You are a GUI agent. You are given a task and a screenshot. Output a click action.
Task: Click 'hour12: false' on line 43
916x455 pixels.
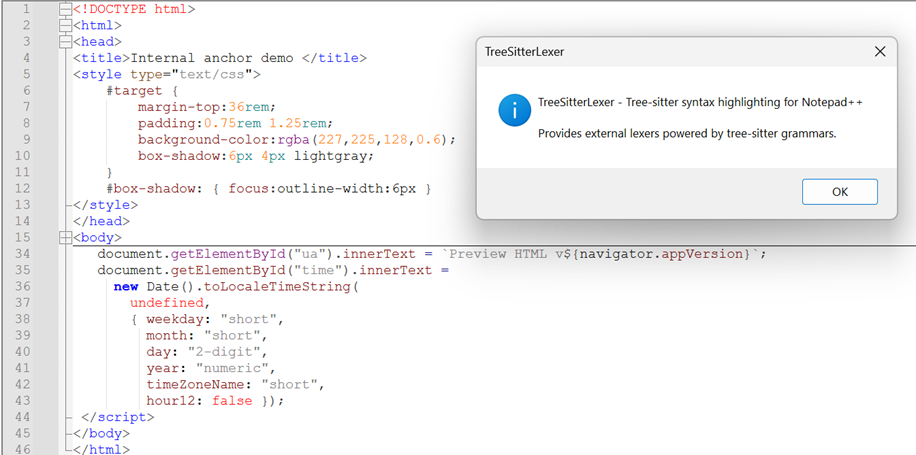click(199, 401)
